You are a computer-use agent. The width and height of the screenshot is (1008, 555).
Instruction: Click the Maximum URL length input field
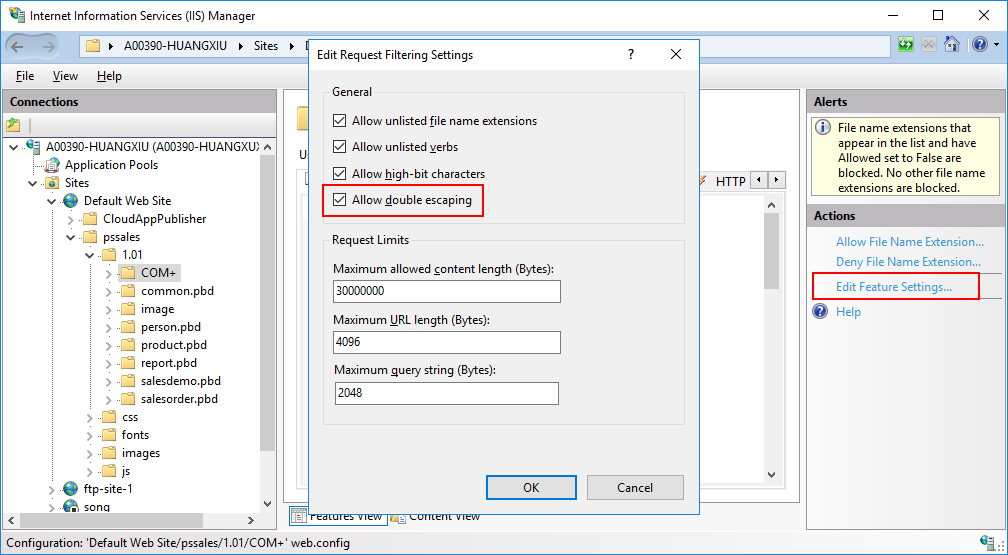click(447, 342)
